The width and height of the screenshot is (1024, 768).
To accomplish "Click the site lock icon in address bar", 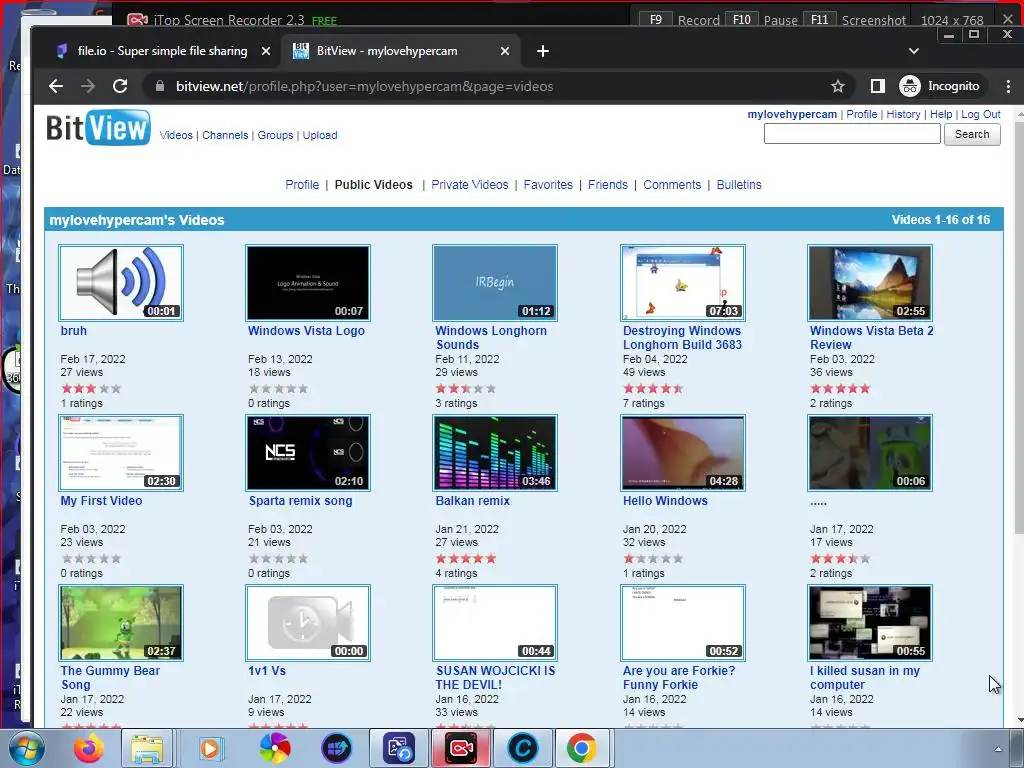I will point(160,86).
